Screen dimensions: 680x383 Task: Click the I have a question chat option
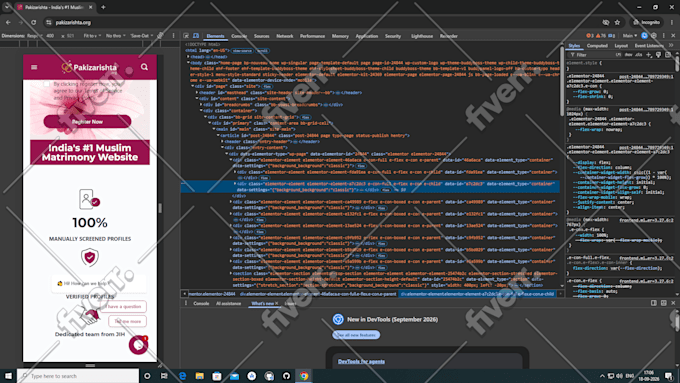coord(124,306)
